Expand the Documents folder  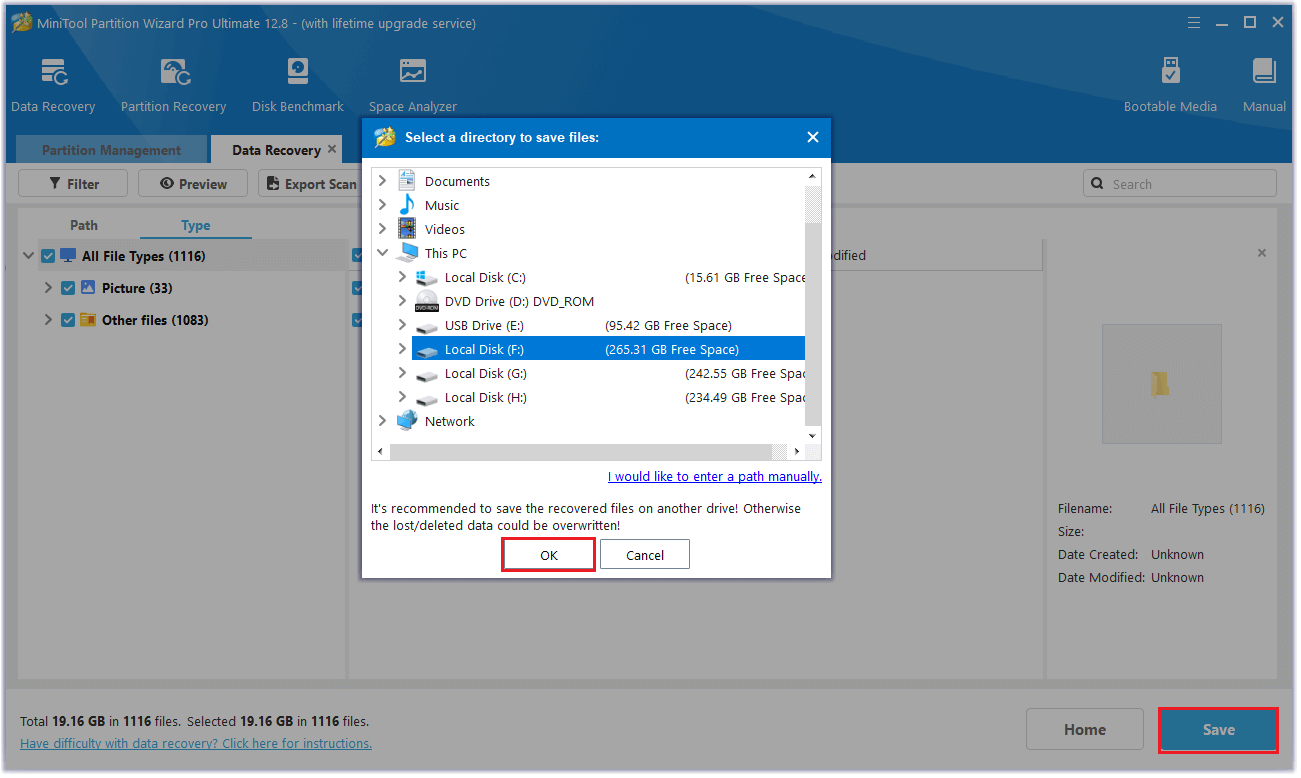[x=383, y=181]
